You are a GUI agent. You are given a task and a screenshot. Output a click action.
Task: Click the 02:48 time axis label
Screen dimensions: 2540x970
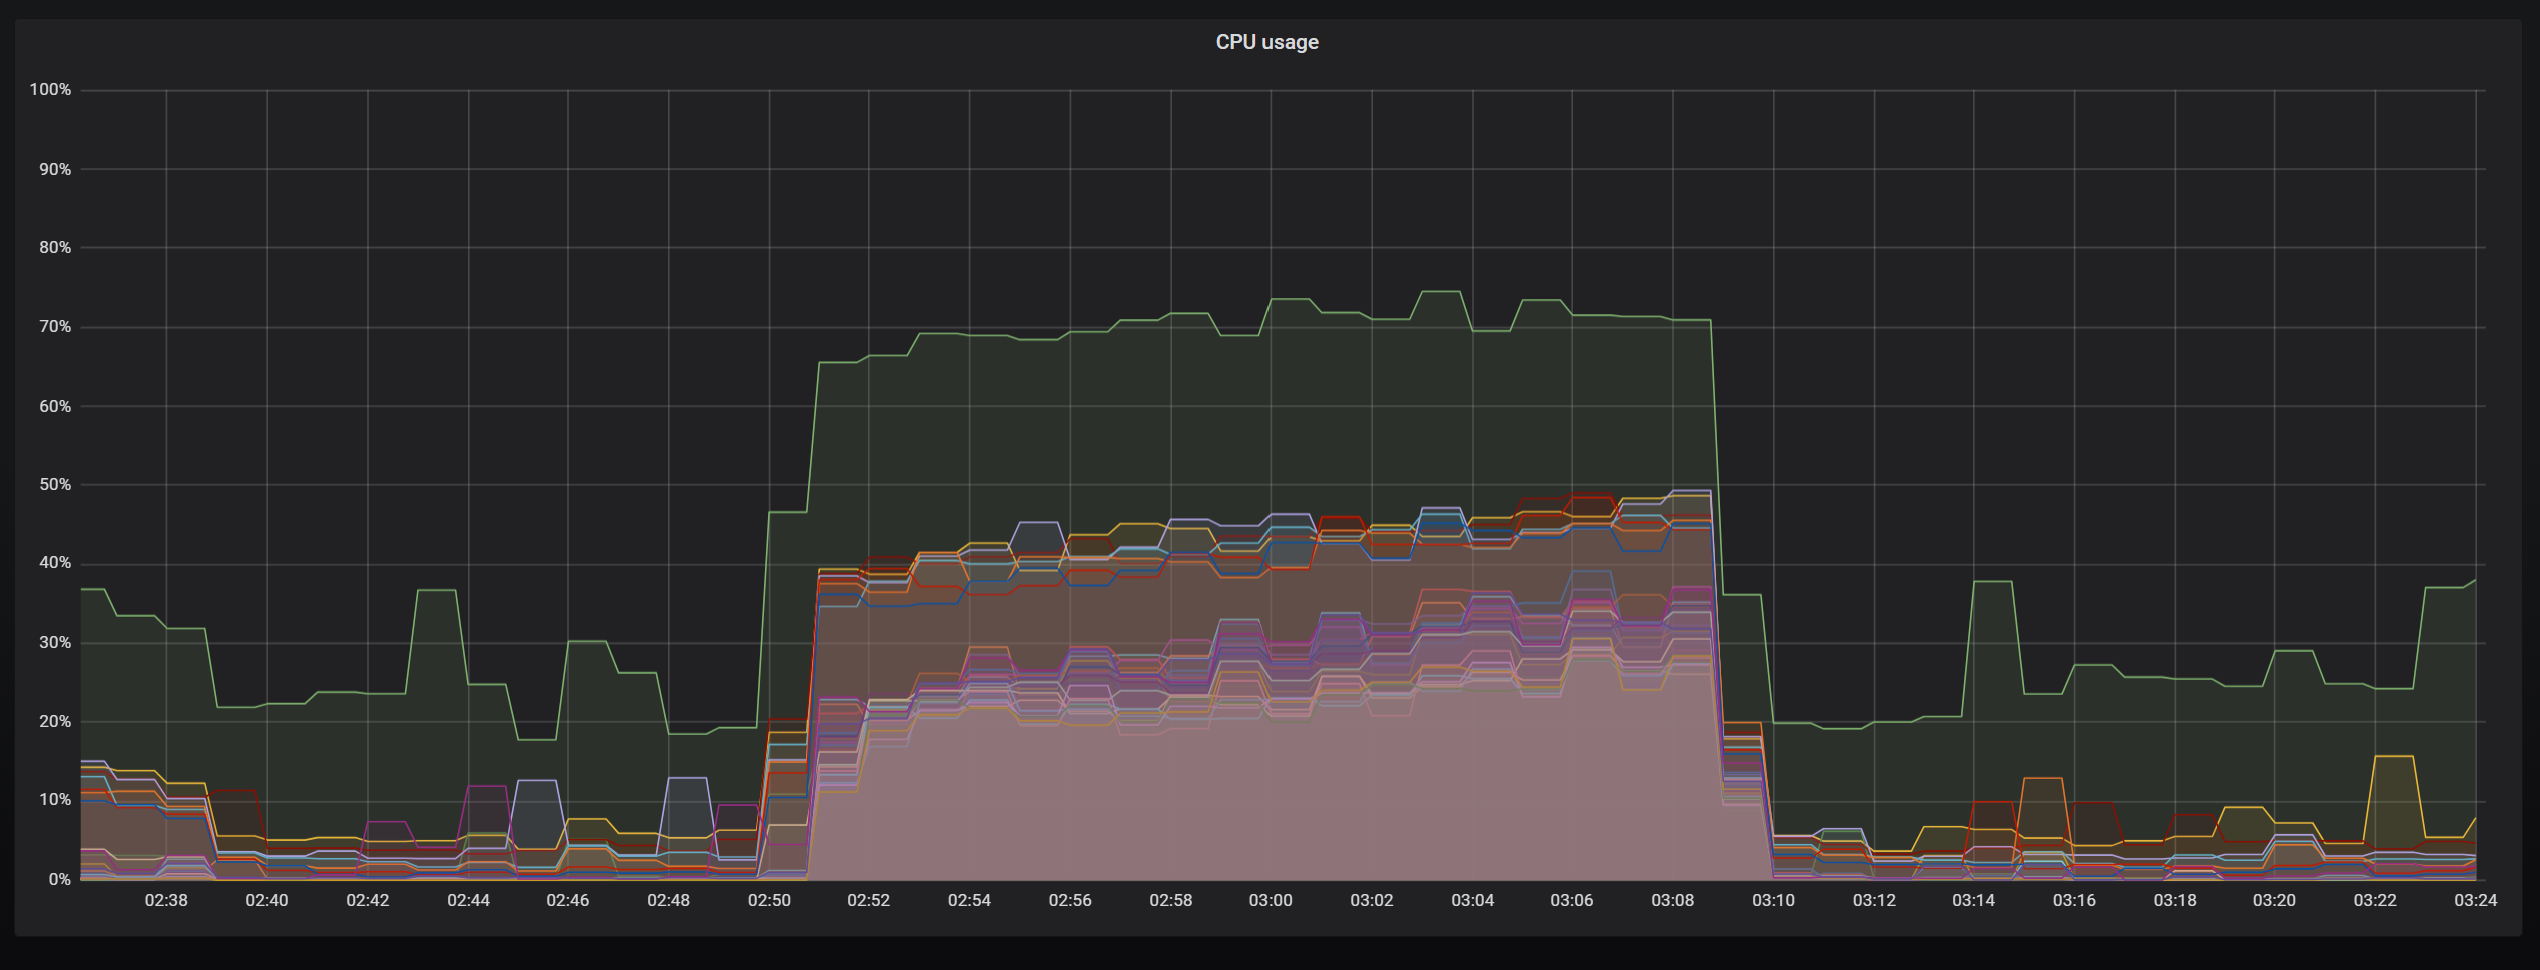(x=668, y=900)
